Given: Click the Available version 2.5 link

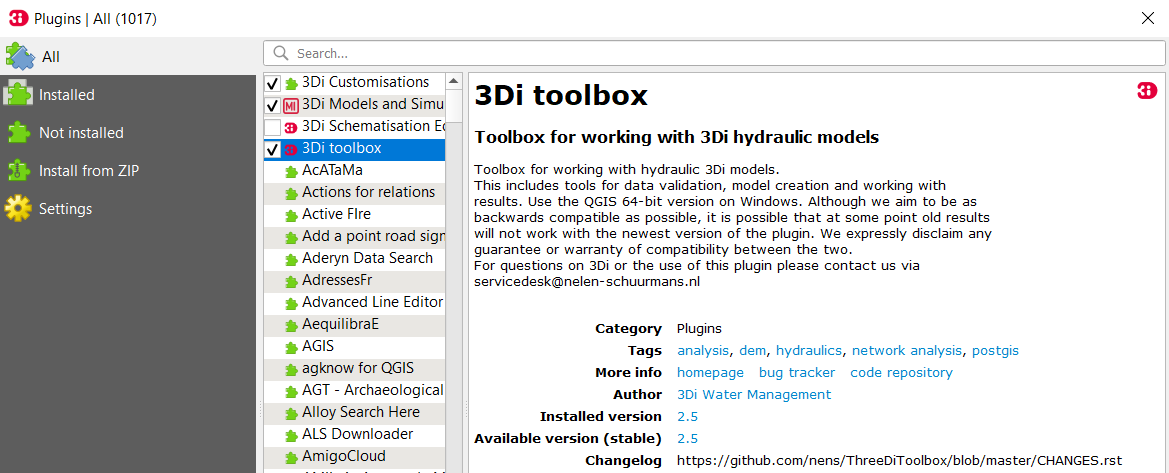Looking at the screenshot, I should (687, 438).
